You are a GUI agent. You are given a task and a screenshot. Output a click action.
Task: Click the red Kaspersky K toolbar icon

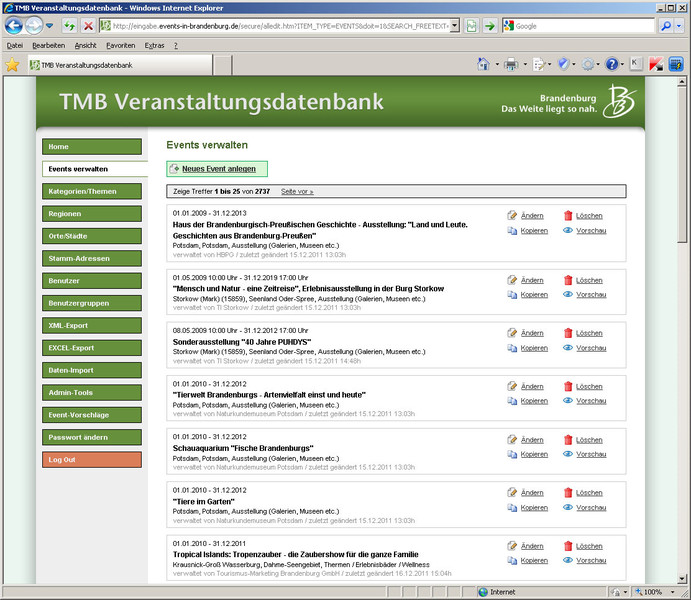point(656,64)
